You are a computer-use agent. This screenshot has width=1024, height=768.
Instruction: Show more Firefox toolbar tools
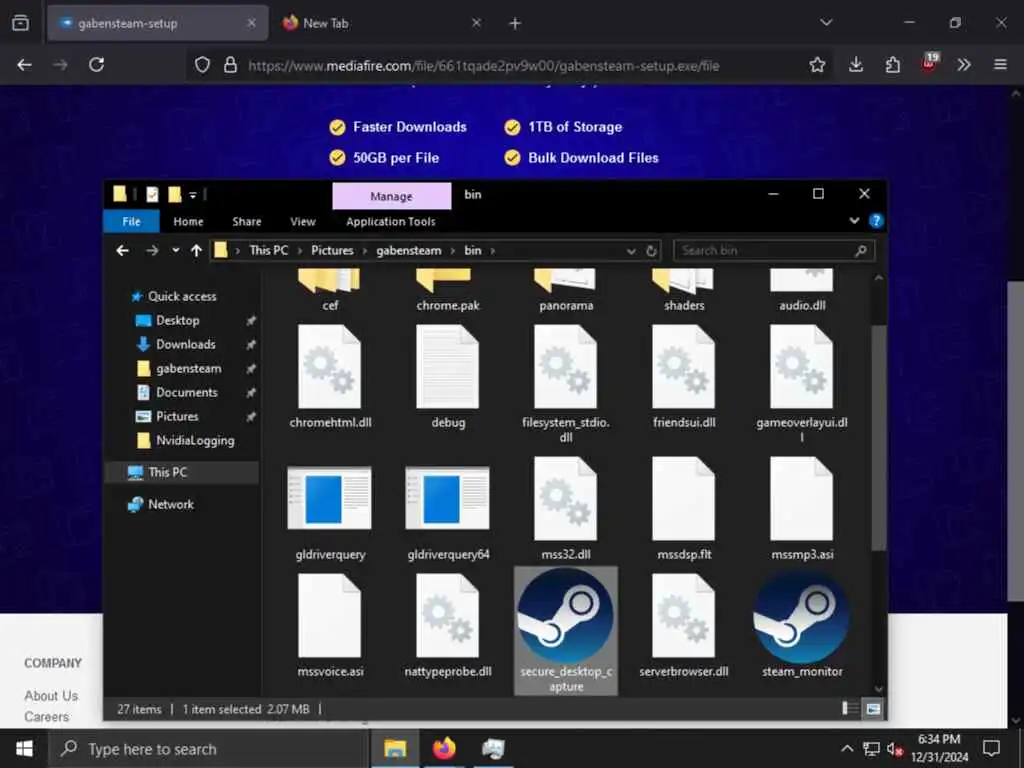tap(964, 65)
